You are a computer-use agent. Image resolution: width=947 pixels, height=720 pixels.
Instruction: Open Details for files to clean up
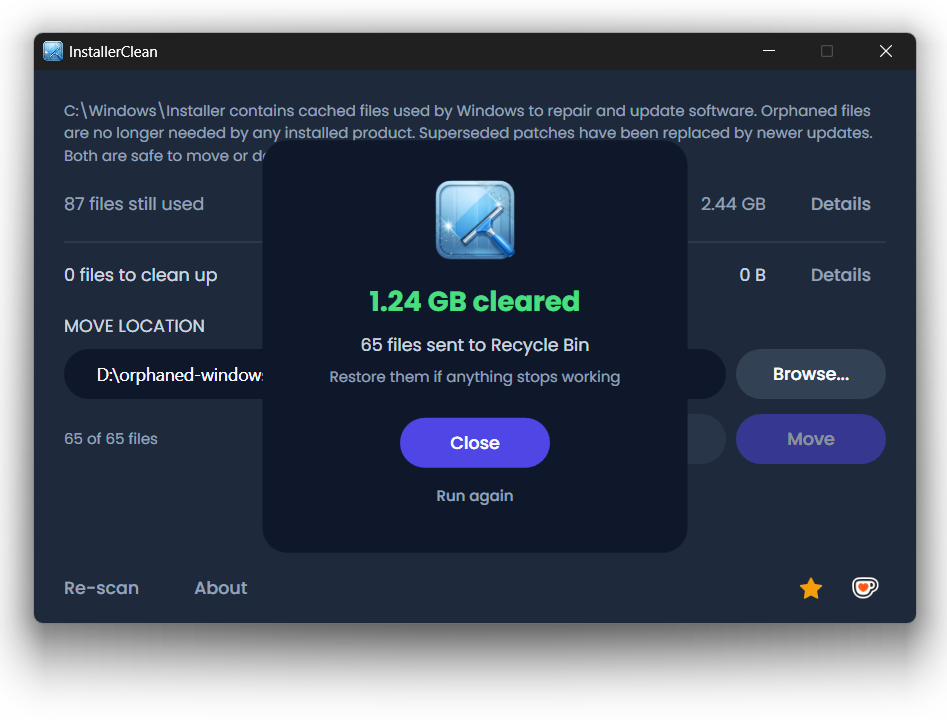coord(840,275)
